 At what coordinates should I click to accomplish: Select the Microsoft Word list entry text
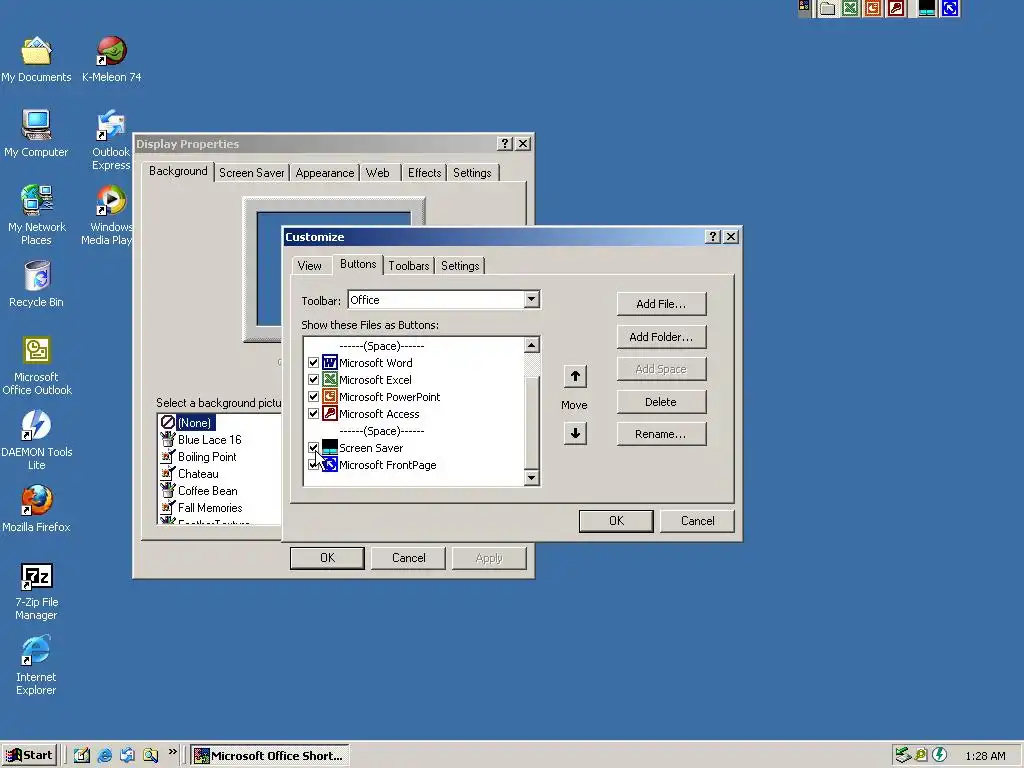[376, 362]
